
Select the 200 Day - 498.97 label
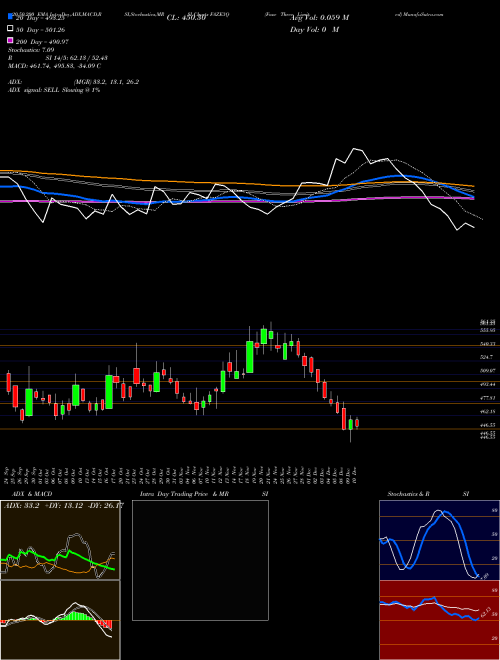[43, 42]
